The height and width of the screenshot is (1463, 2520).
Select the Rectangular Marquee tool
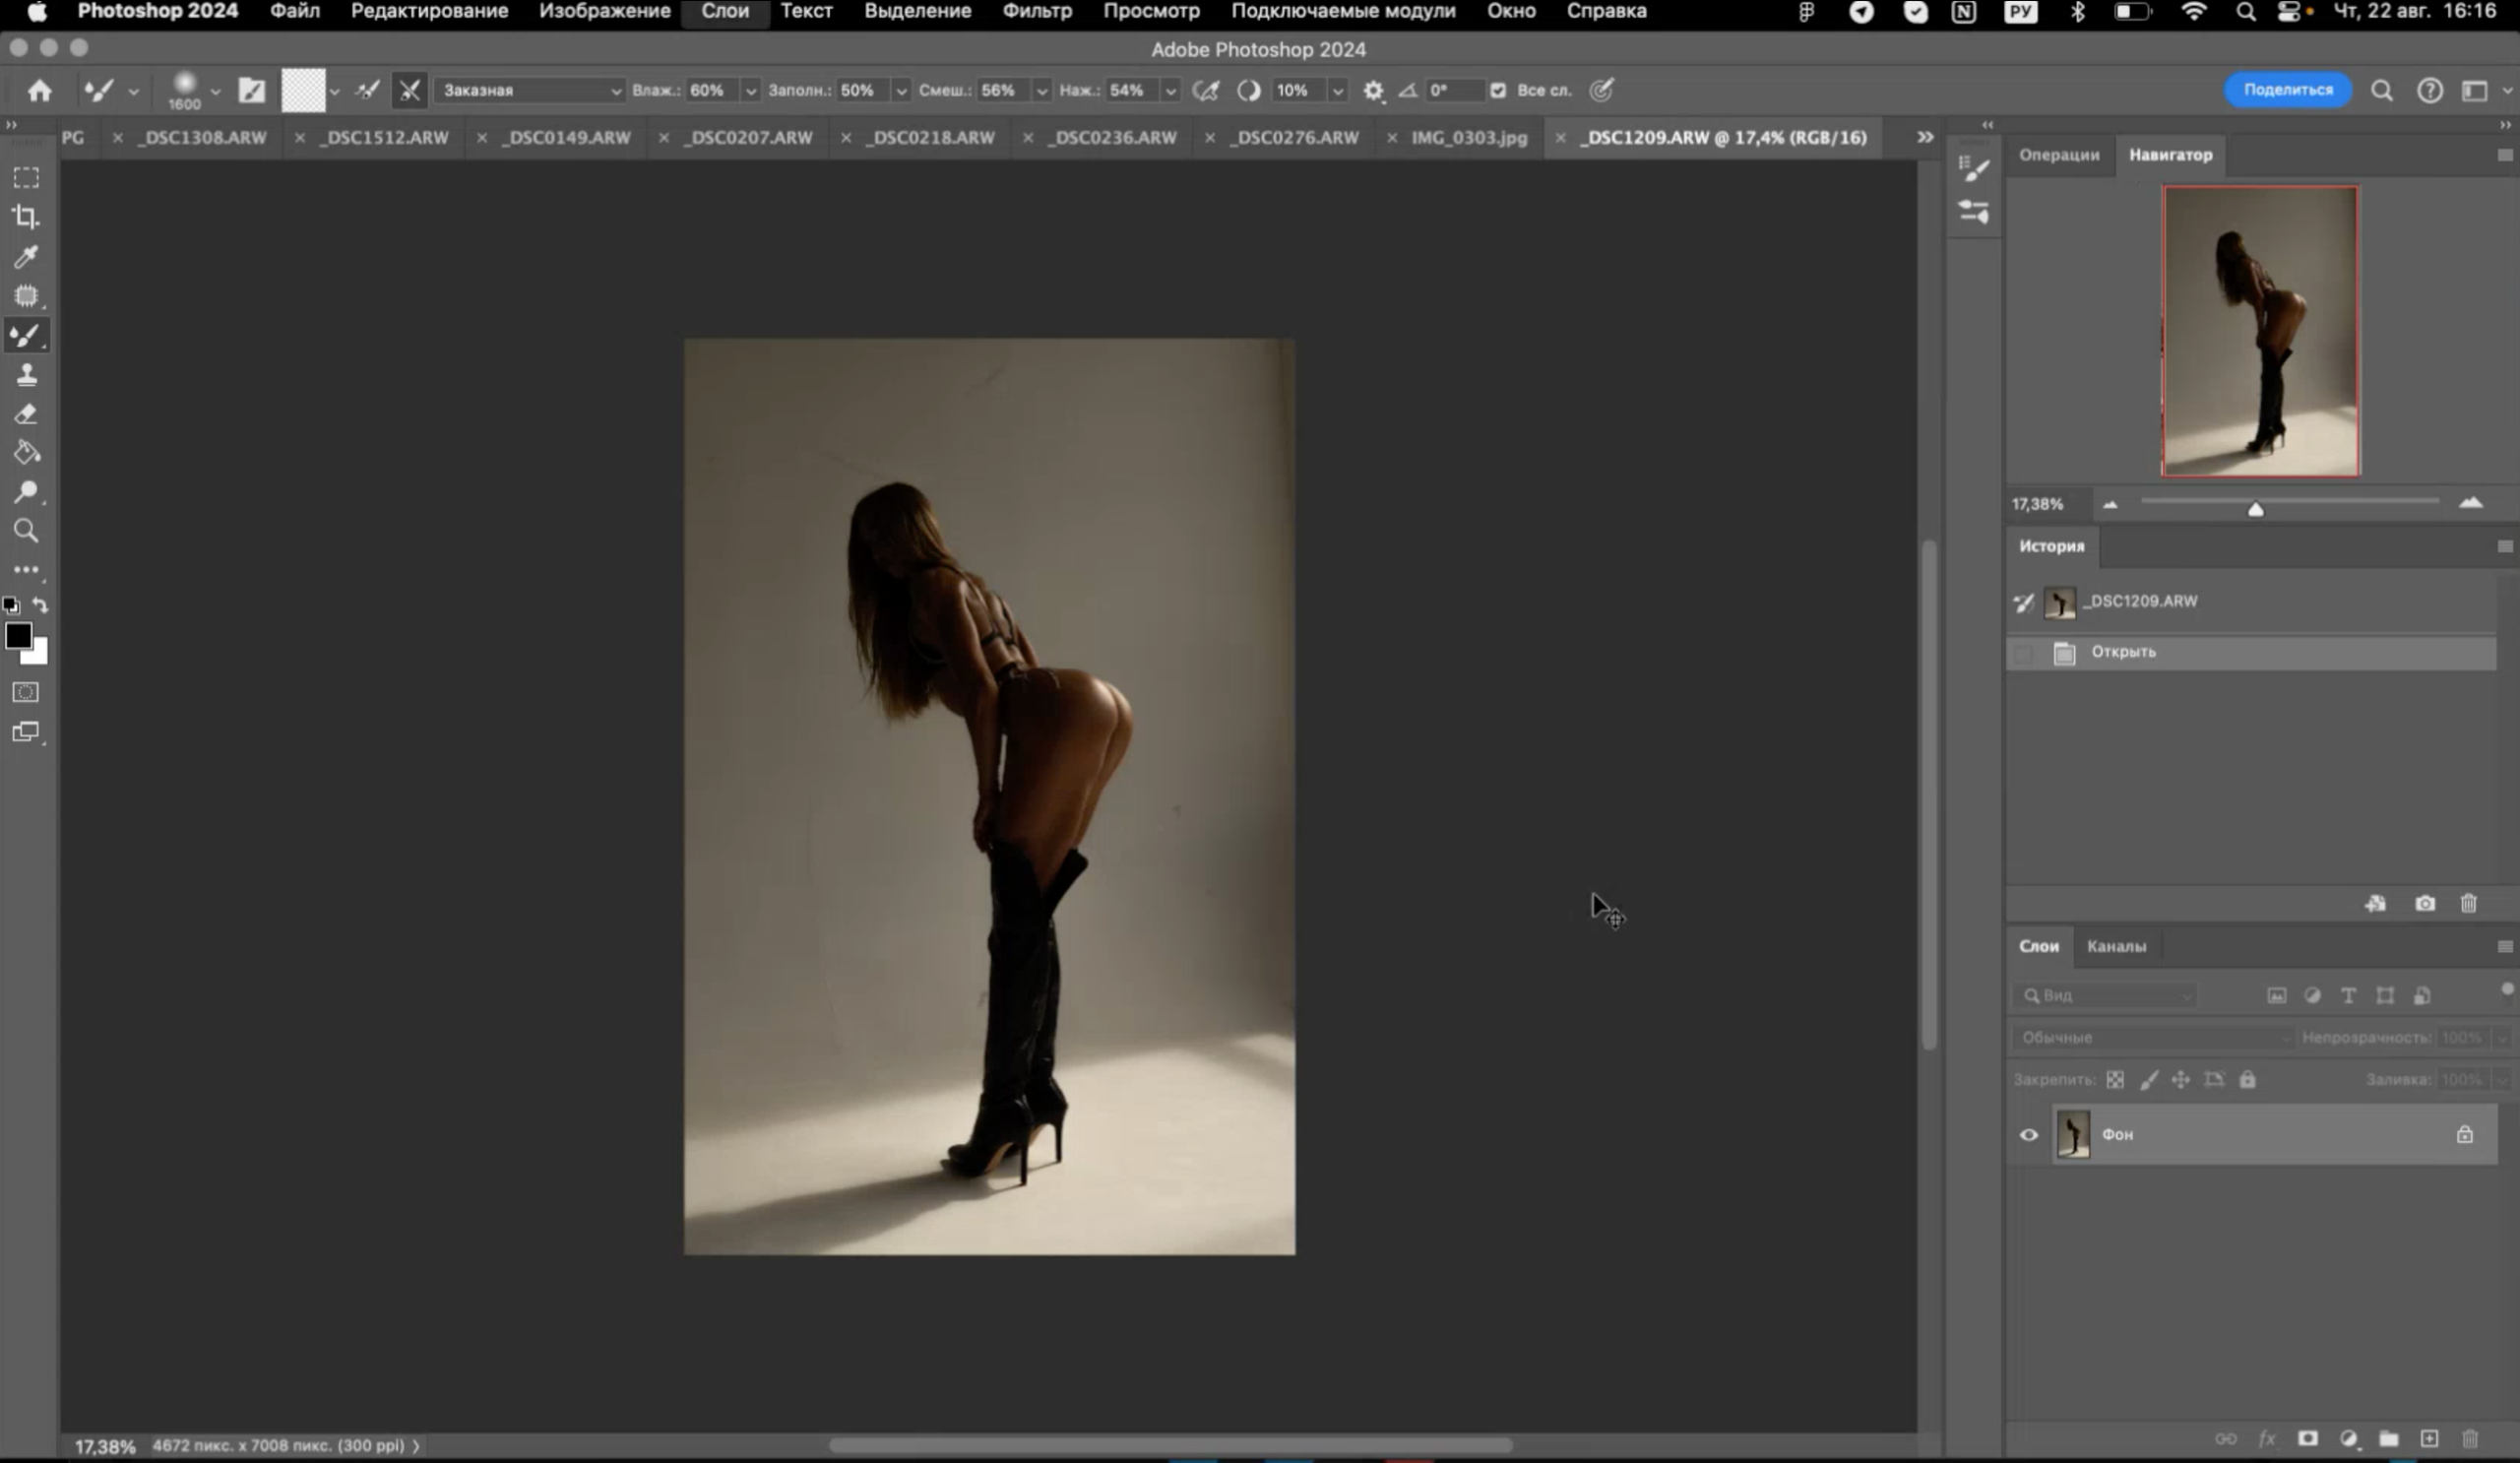click(x=26, y=177)
